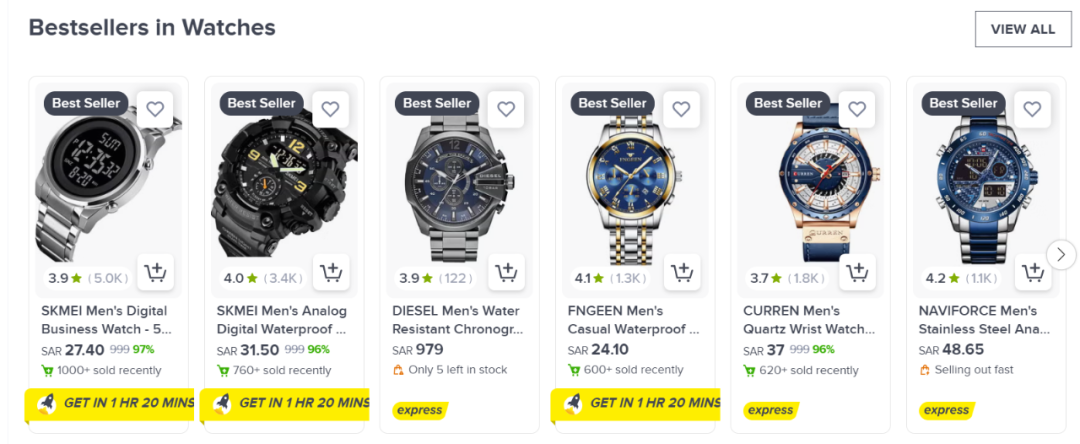Add FNGEEN Casual Waterproof watch to cart
The image size is (1080, 444).
click(682, 272)
